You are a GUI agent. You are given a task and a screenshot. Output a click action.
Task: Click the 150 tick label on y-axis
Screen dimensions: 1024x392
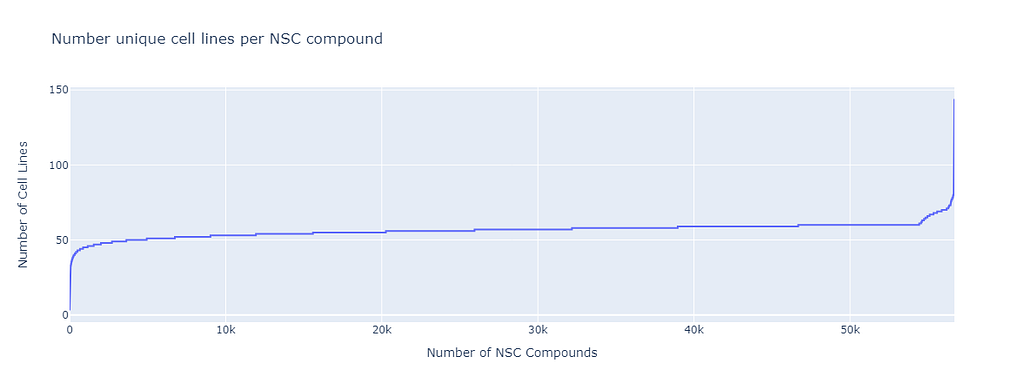[x=57, y=90]
